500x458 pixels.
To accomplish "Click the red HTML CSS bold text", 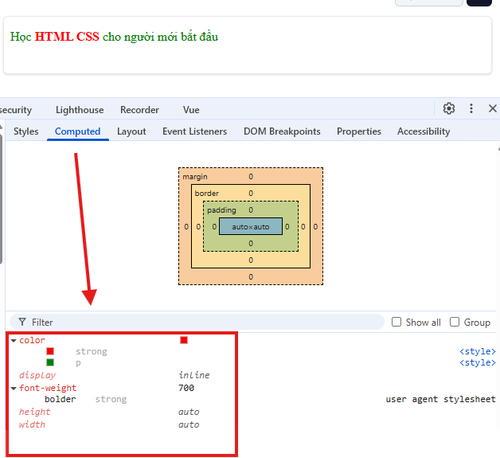I will [x=67, y=36].
